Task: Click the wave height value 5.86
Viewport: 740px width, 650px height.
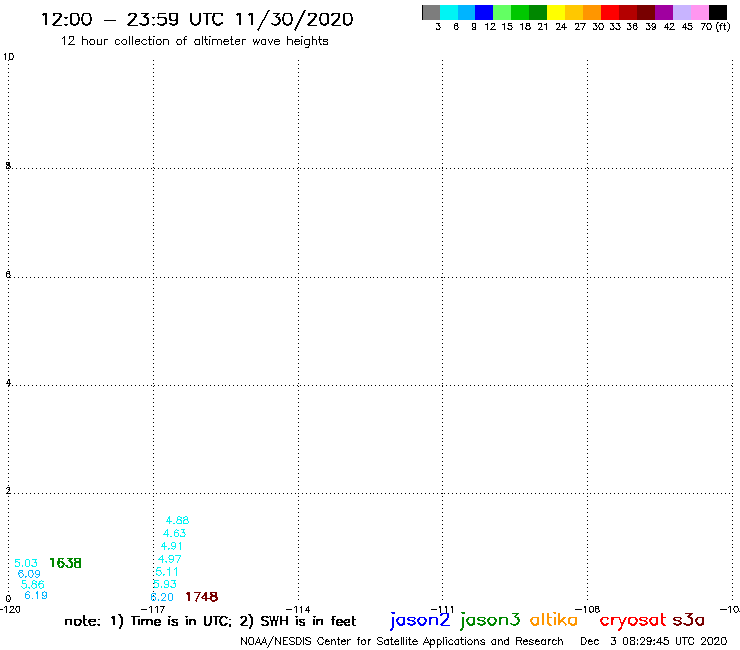Action: pyautogui.click(x=33, y=584)
